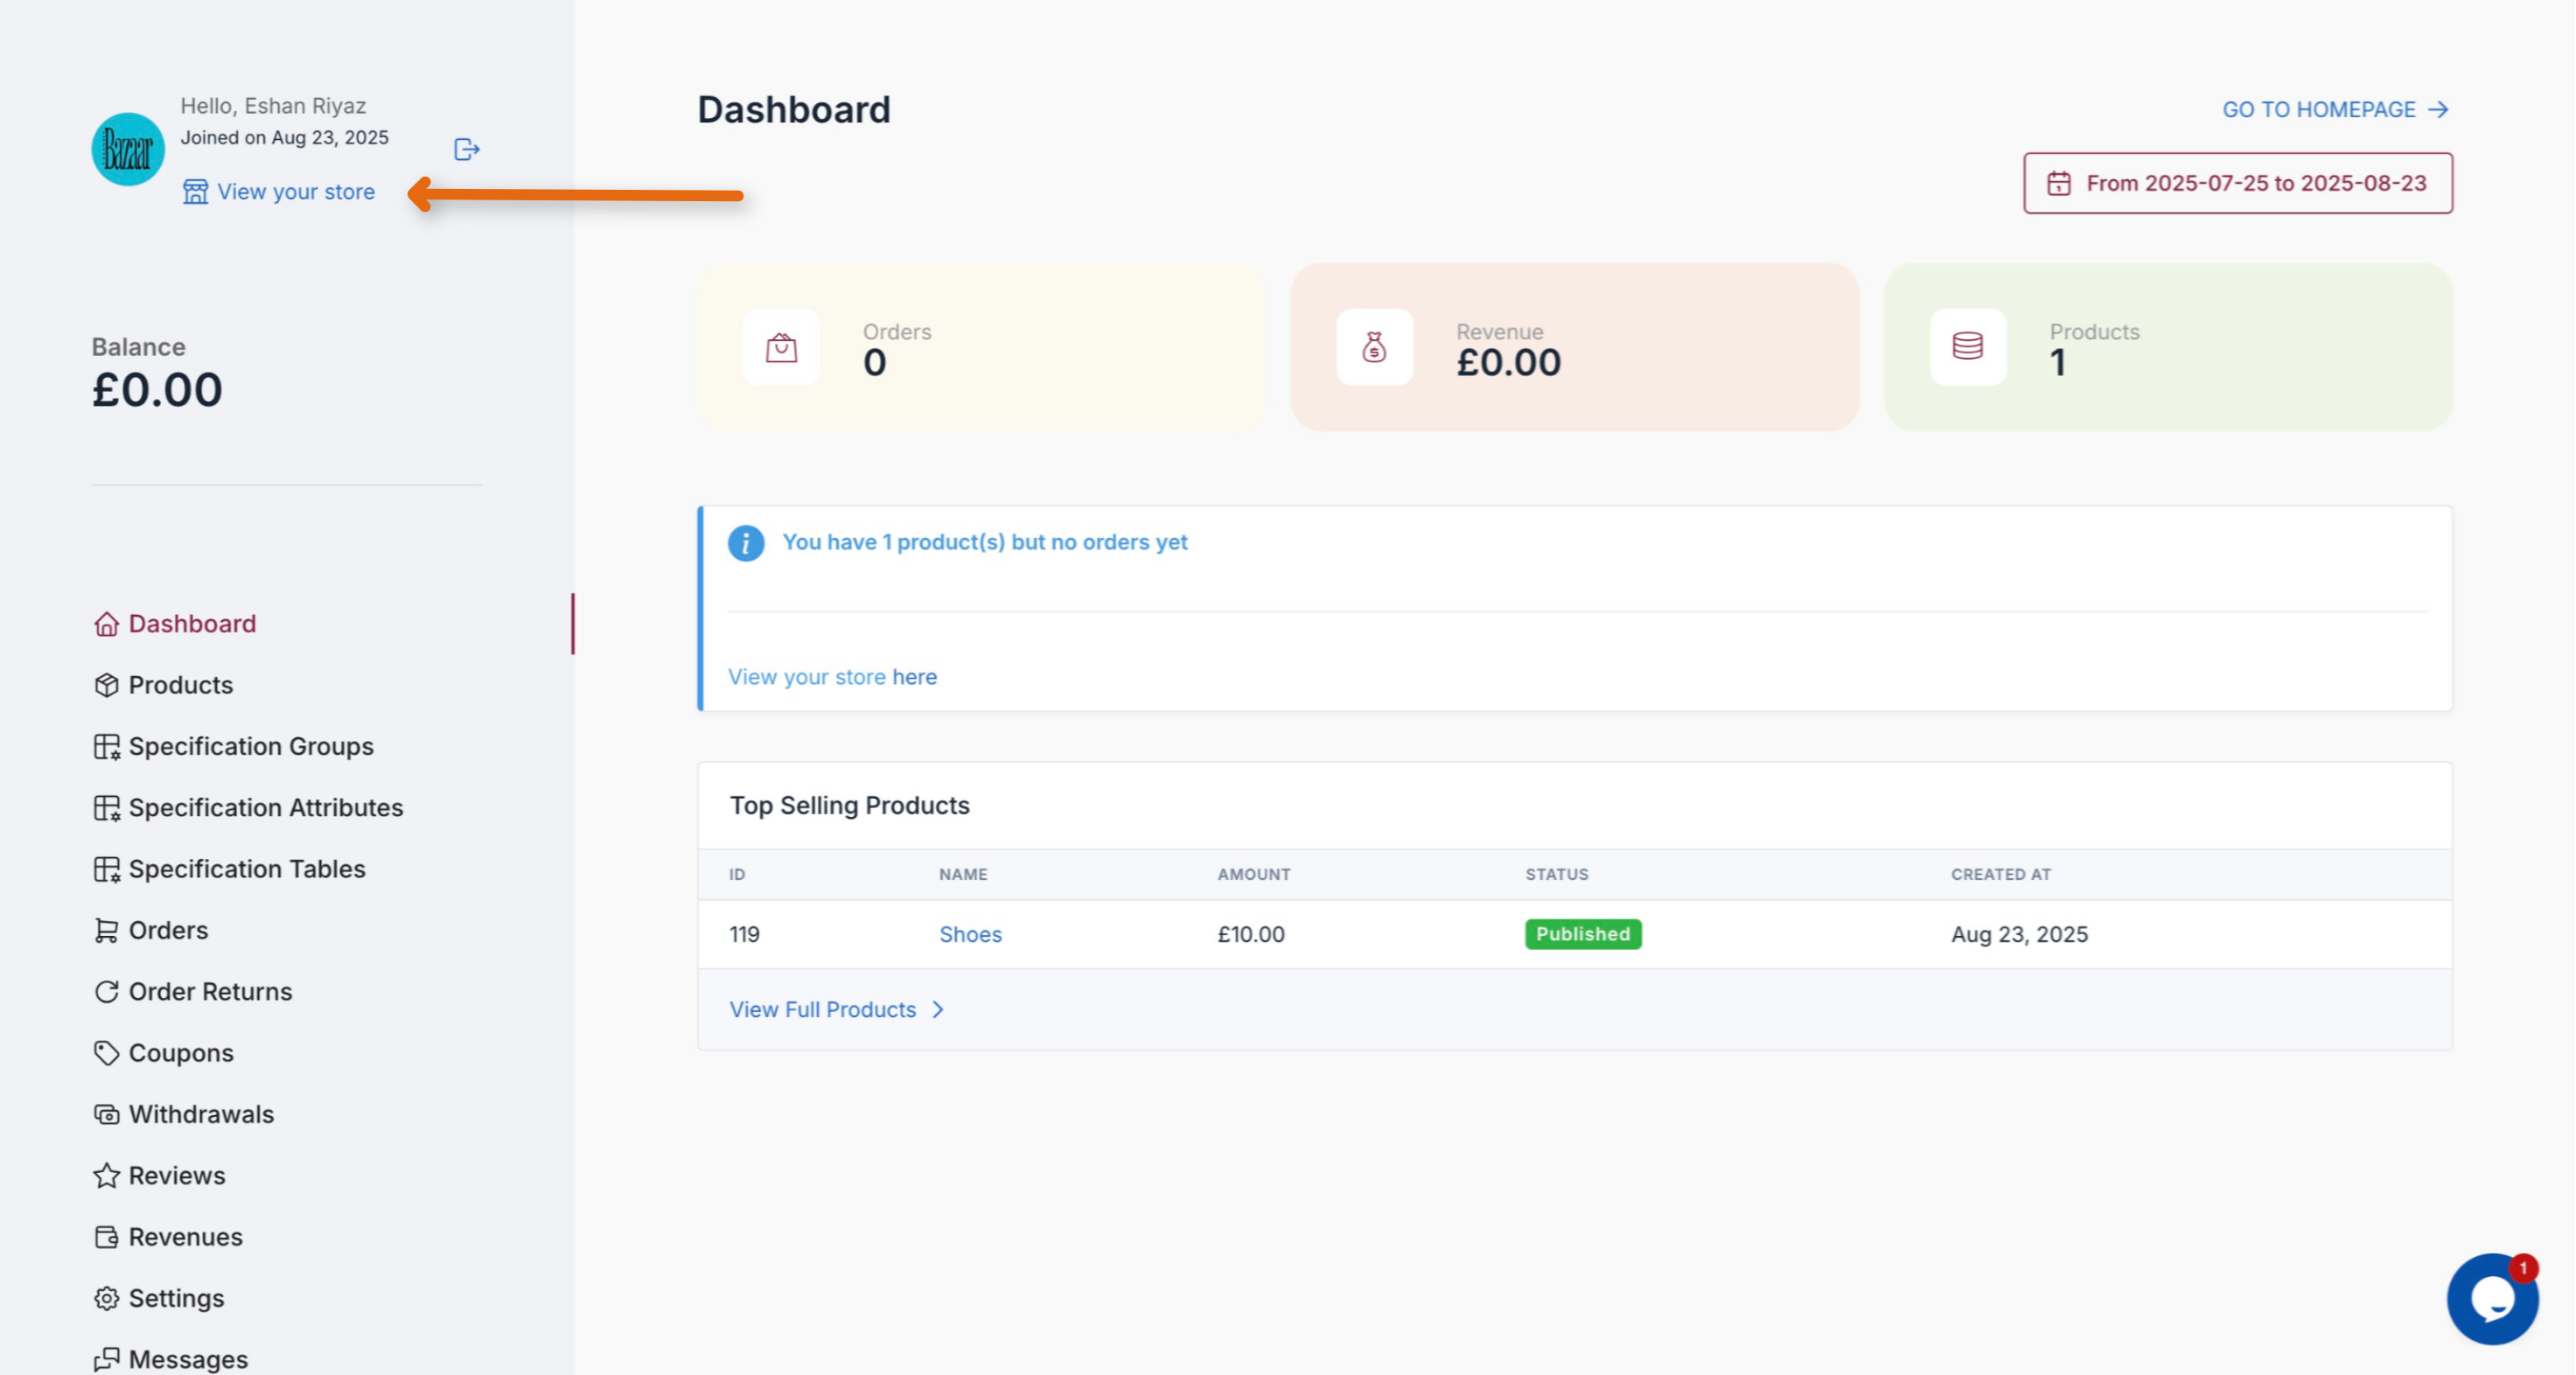This screenshot has width=2576, height=1375.
Task: Open Specification Groups in the sidebar
Action: click(x=251, y=746)
